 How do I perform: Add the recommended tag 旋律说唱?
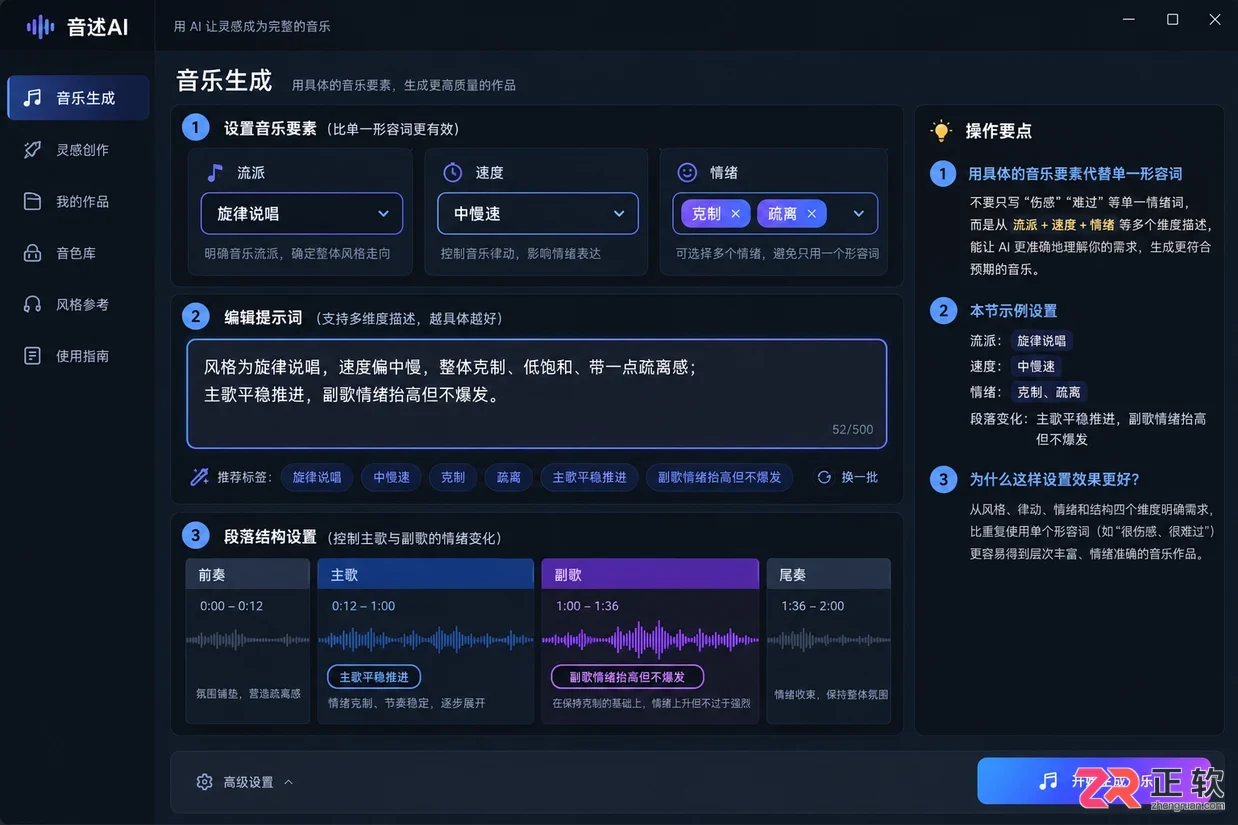[x=317, y=477]
